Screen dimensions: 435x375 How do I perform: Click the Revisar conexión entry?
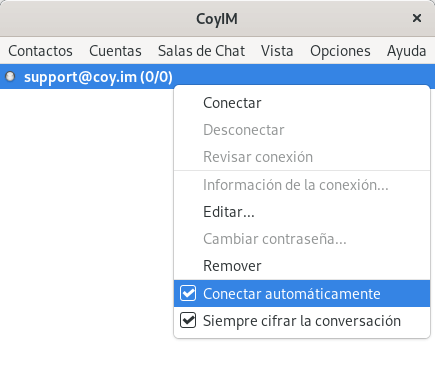[x=302, y=157]
